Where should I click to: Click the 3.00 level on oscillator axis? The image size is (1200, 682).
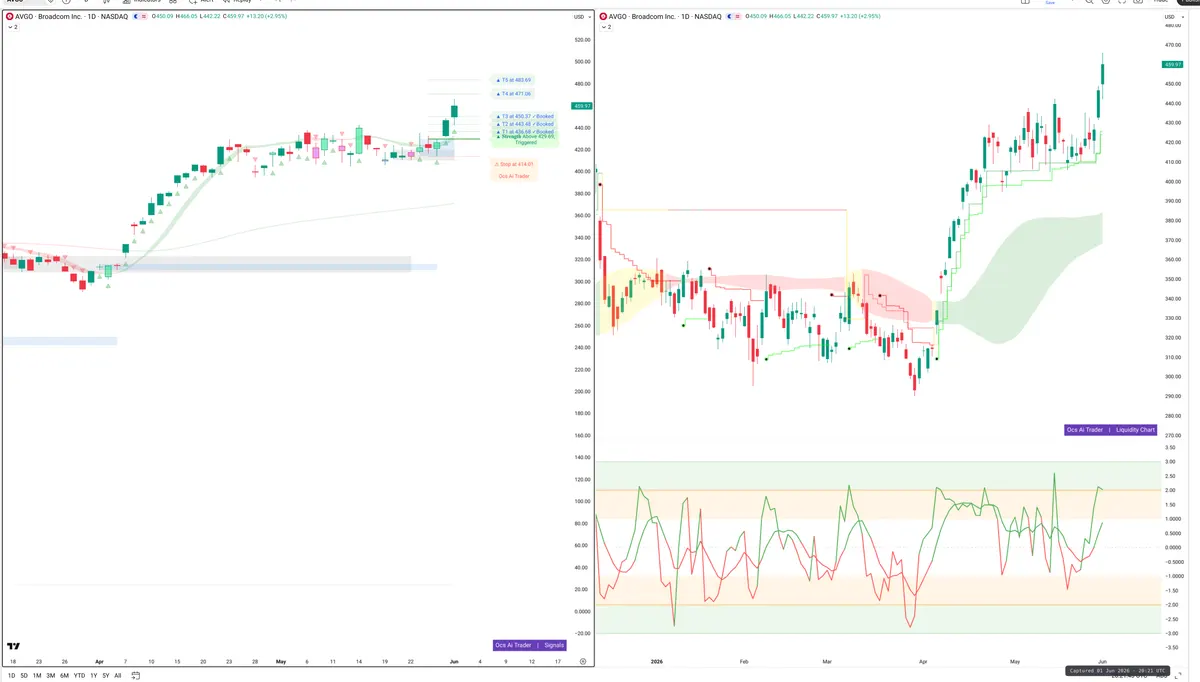click(x=1171, y=462)
